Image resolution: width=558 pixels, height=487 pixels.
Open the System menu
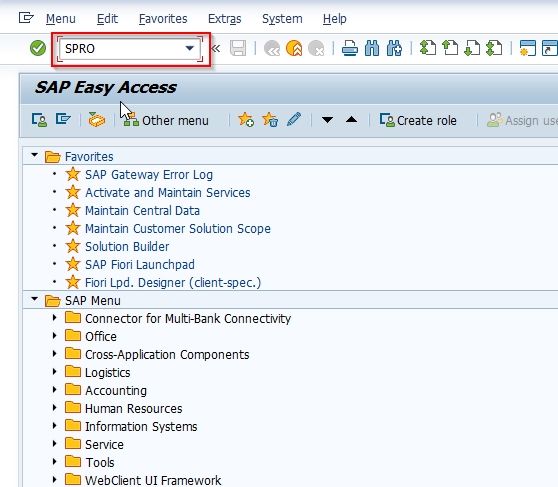282,19
